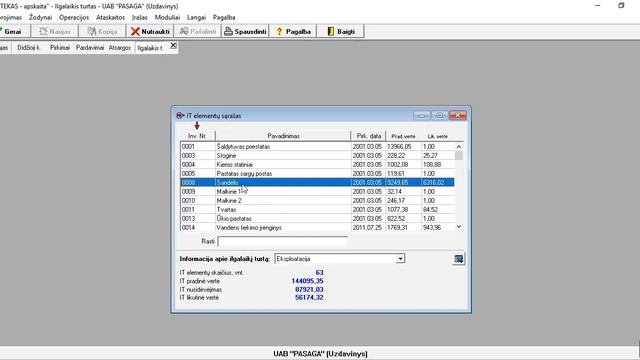Open the Ataskaitos menu
640x360 pixels.
(111, 18)
